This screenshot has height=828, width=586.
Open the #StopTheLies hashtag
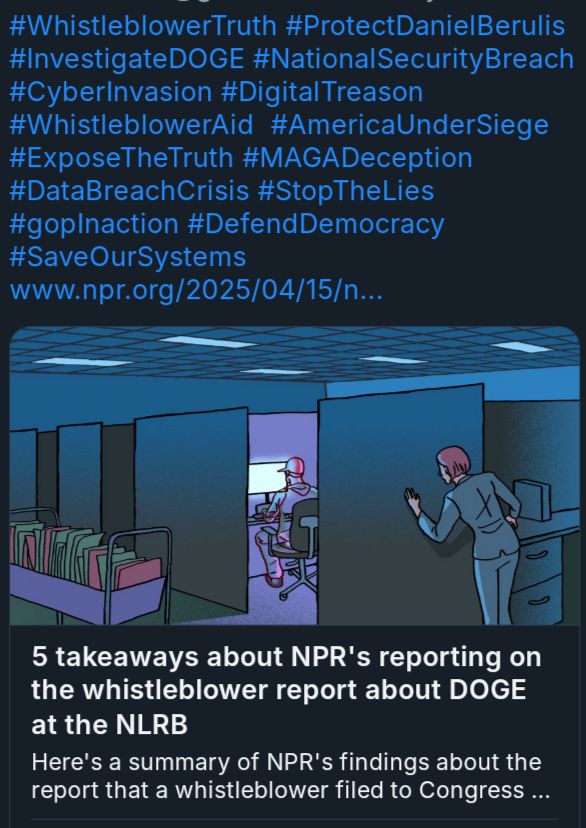(x=346, y=191)
